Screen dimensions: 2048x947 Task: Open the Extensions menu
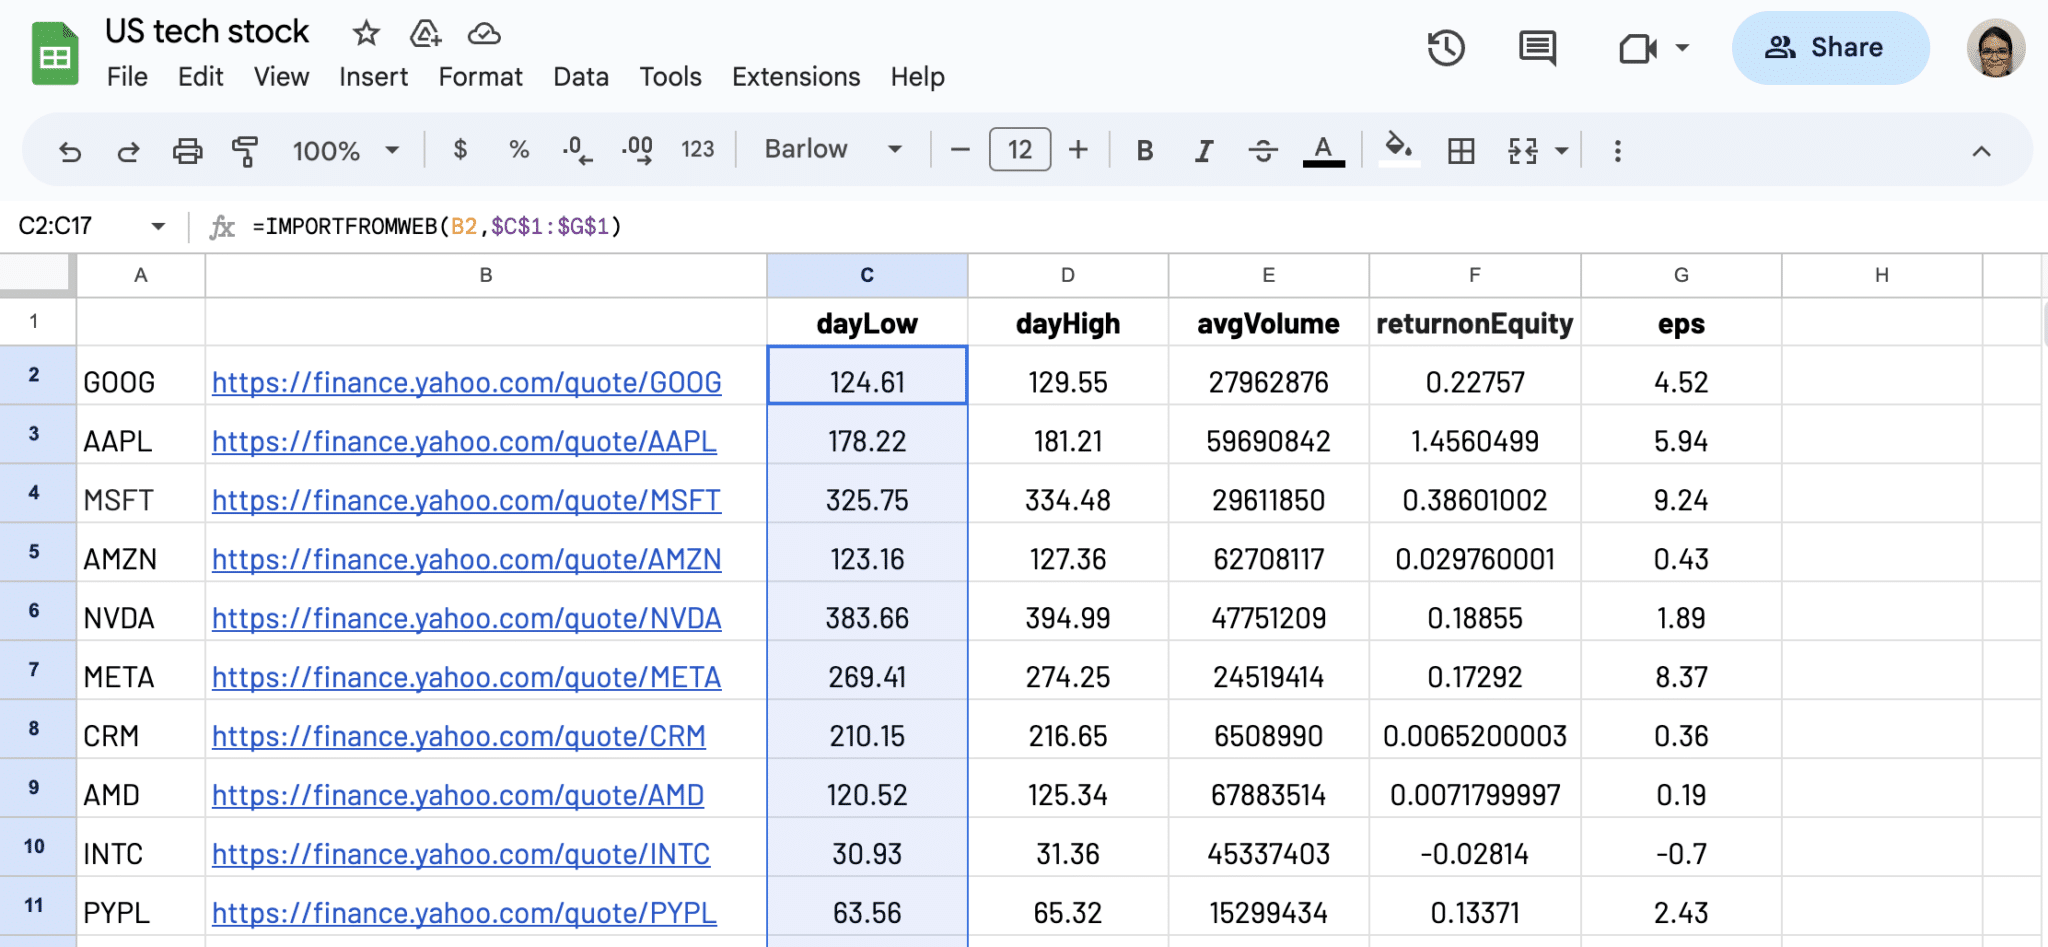(x=795, y=77)
